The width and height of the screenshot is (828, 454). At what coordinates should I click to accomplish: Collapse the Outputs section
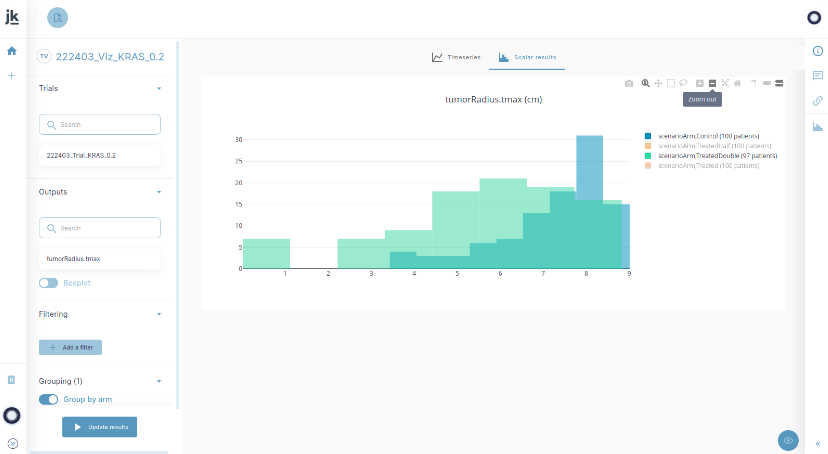[x=159, y=191]
